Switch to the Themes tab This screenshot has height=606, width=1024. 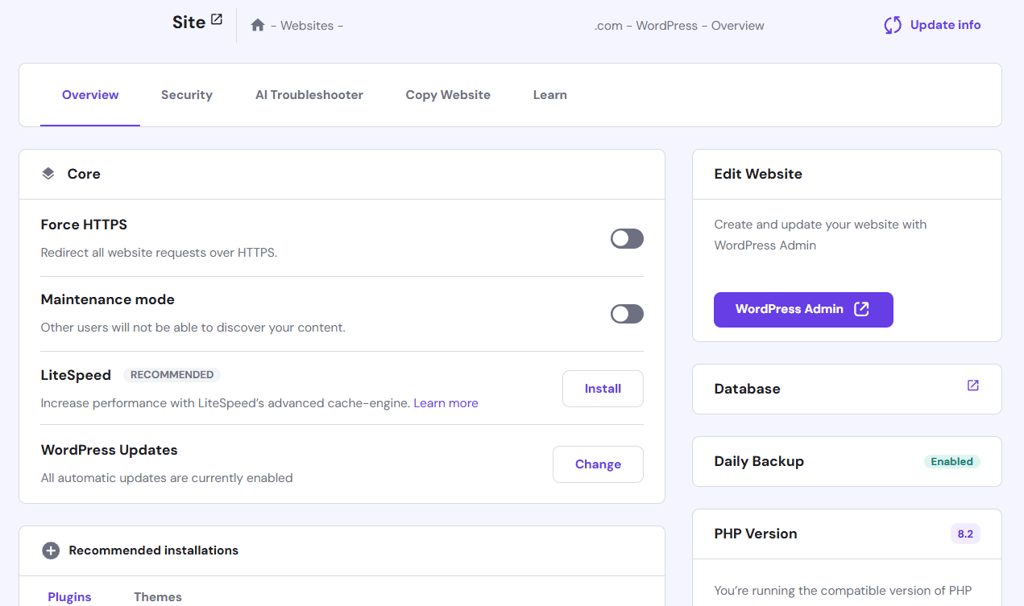(157, 597)
